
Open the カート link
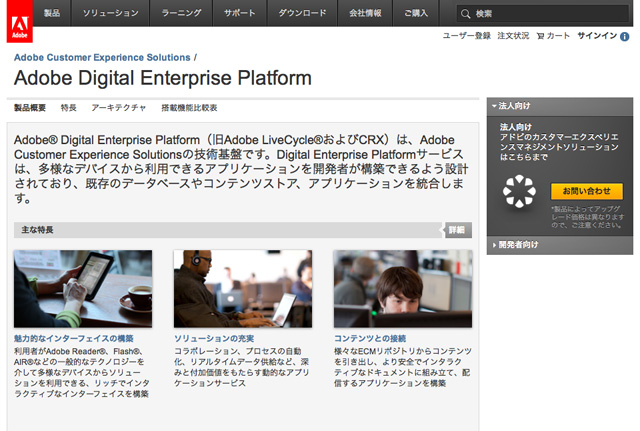(558, 36)
